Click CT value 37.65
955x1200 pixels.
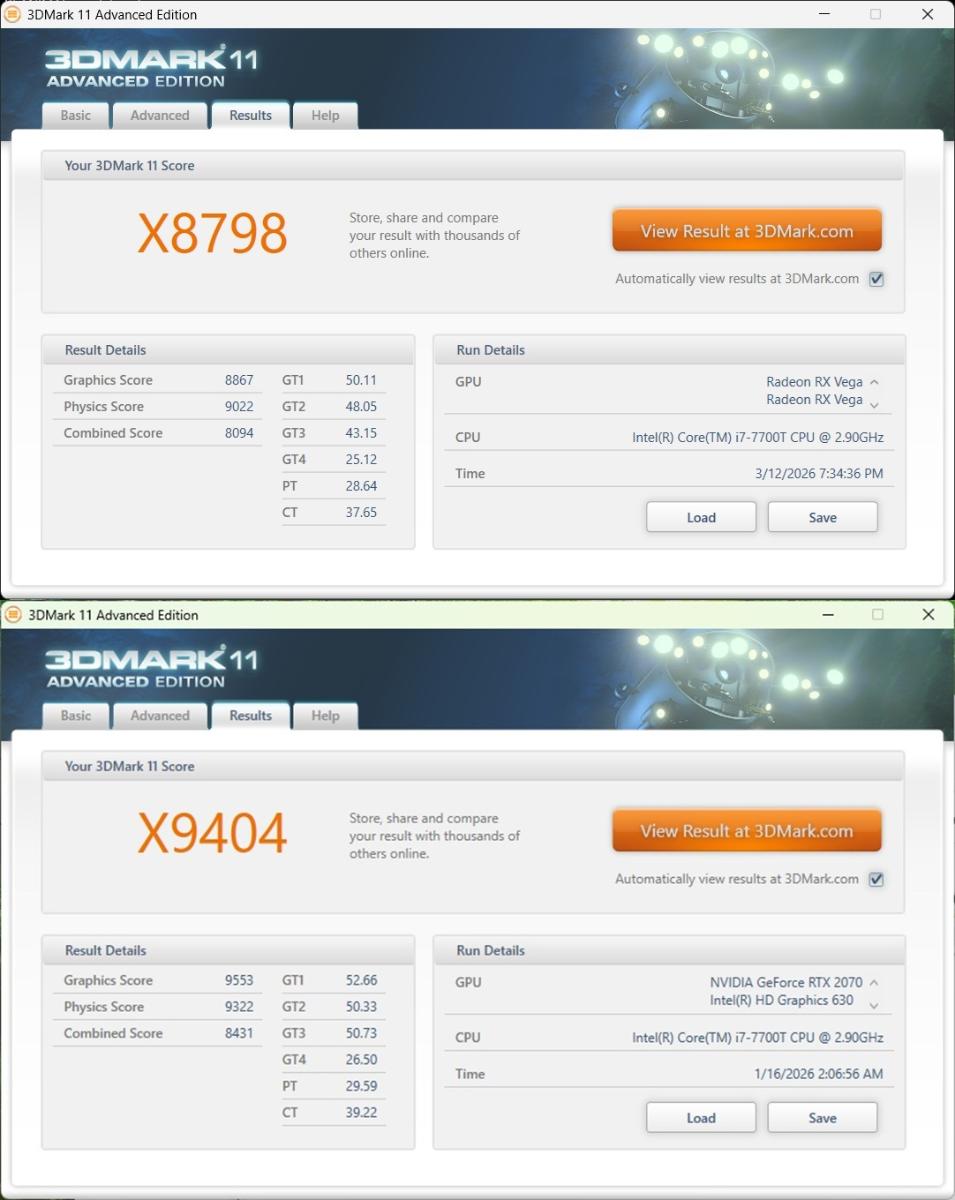pos(361,512)
